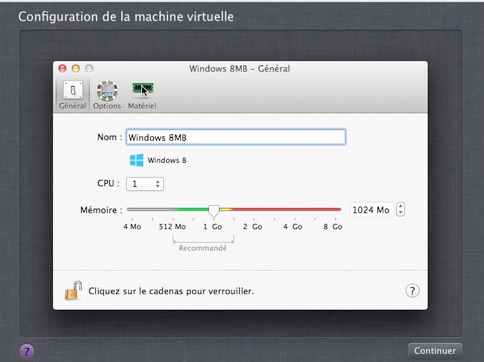484x362 pixels.
Task: Click the '8 Go' memory scale label
Action: 333,227
